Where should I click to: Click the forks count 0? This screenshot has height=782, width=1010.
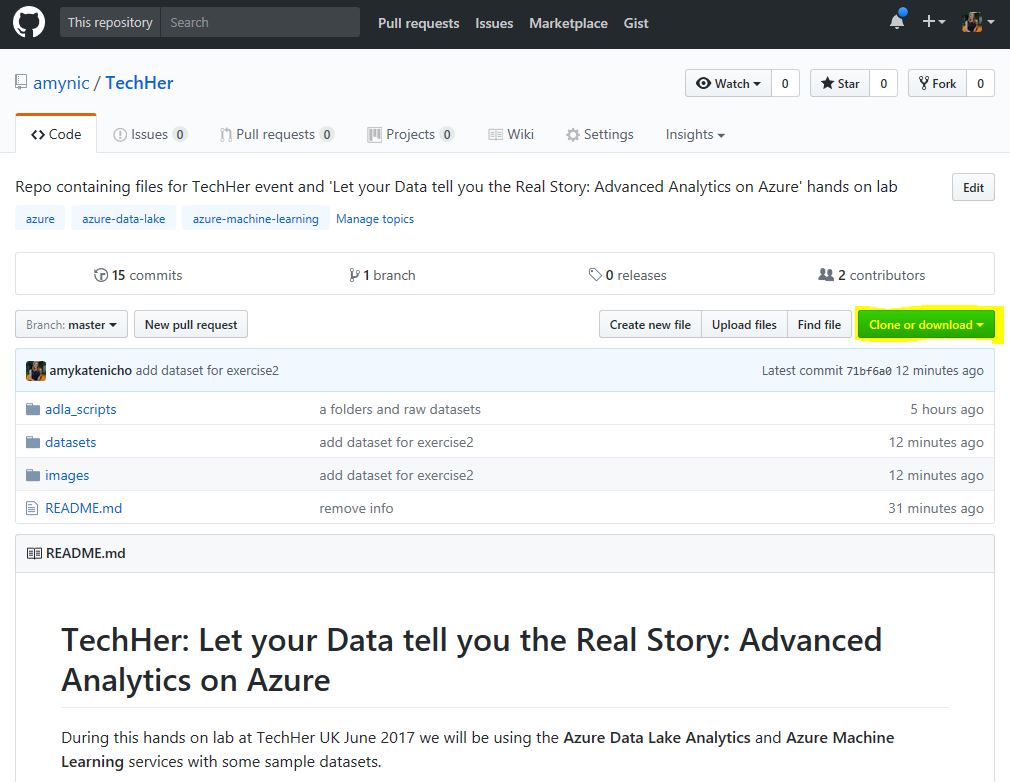tap(980, 83)
